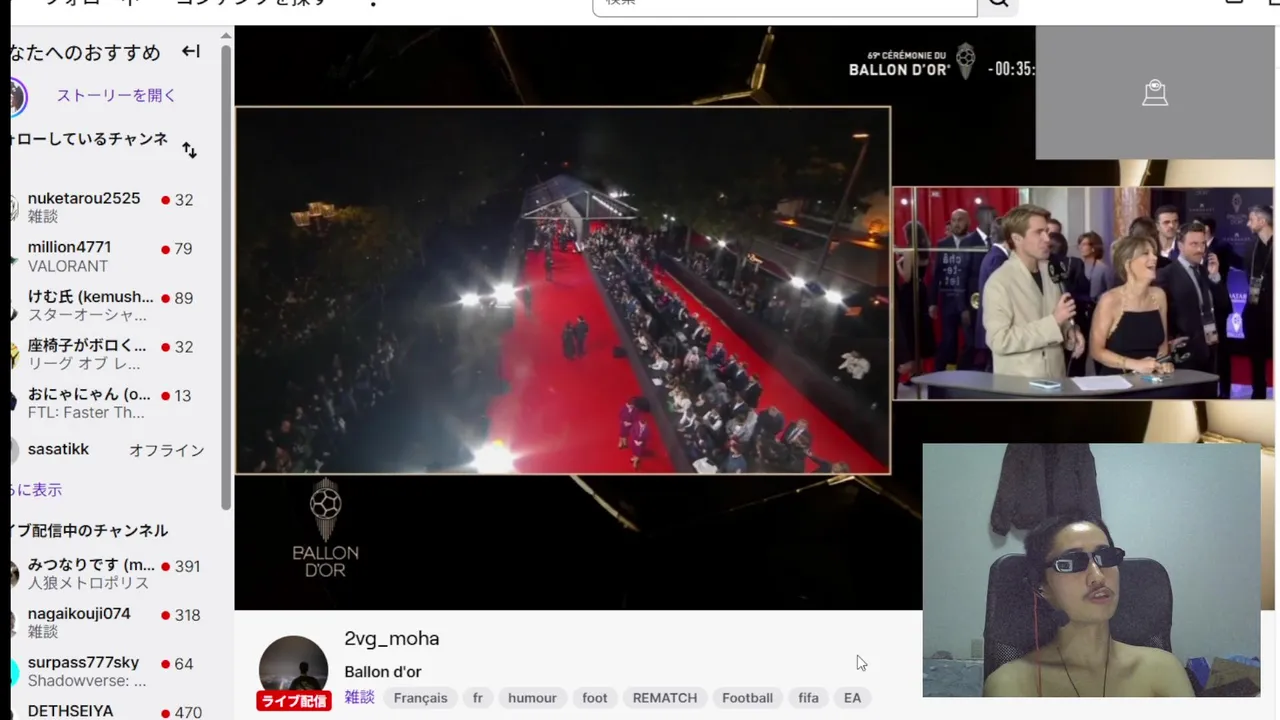Open the 雑談 category link
The image size is (1280, 720).
click(360, 698)
